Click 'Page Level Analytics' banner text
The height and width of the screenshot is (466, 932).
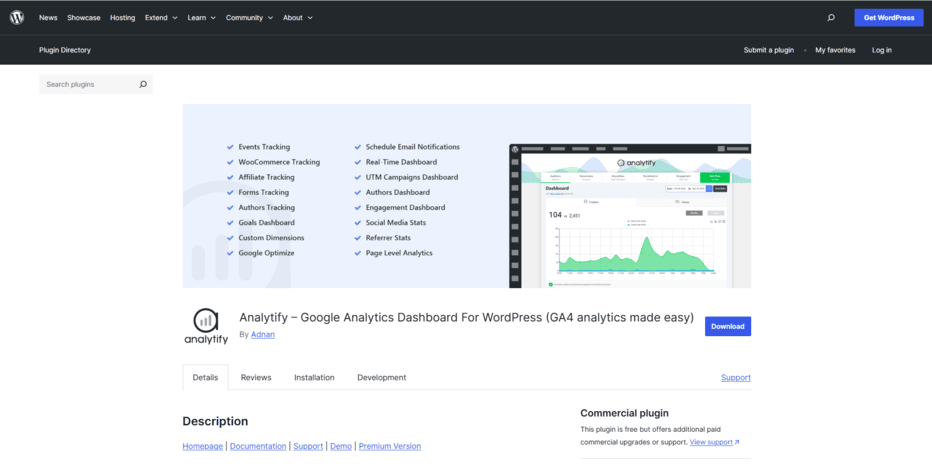[x=399, y=253]
